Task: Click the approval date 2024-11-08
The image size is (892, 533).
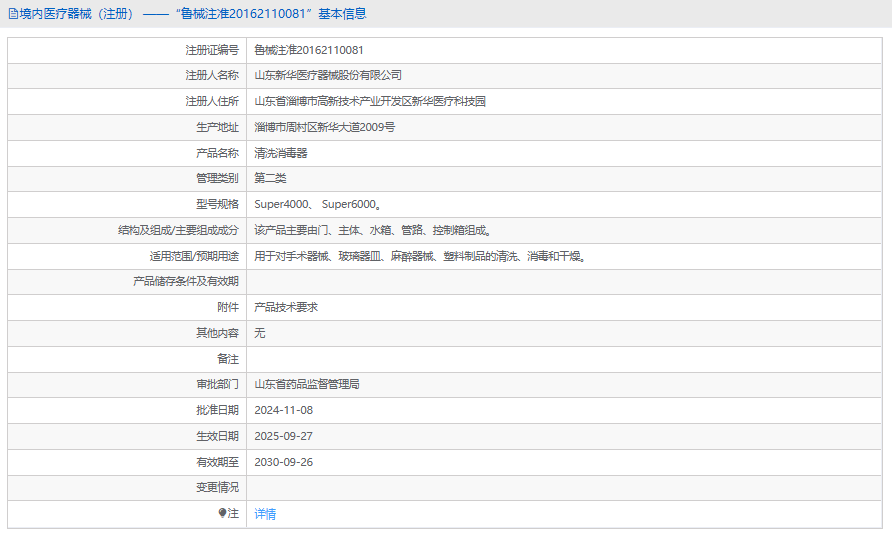Action: [283, 410]
